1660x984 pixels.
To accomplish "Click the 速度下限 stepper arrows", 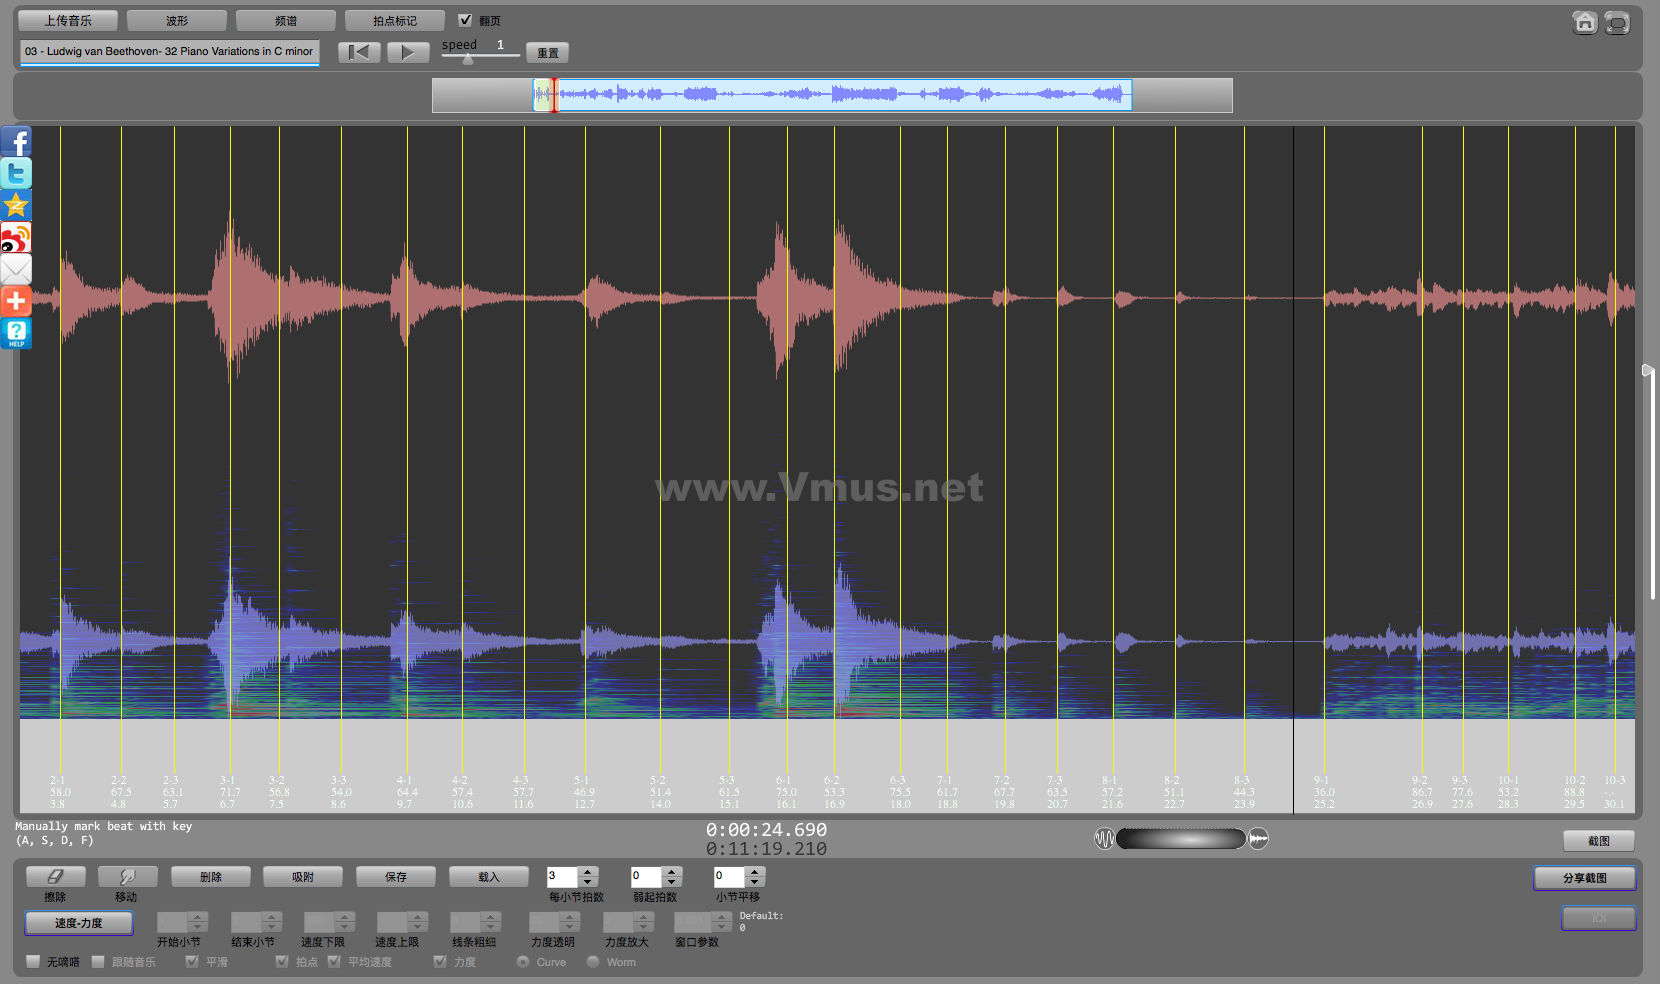I will coord(345,922).
